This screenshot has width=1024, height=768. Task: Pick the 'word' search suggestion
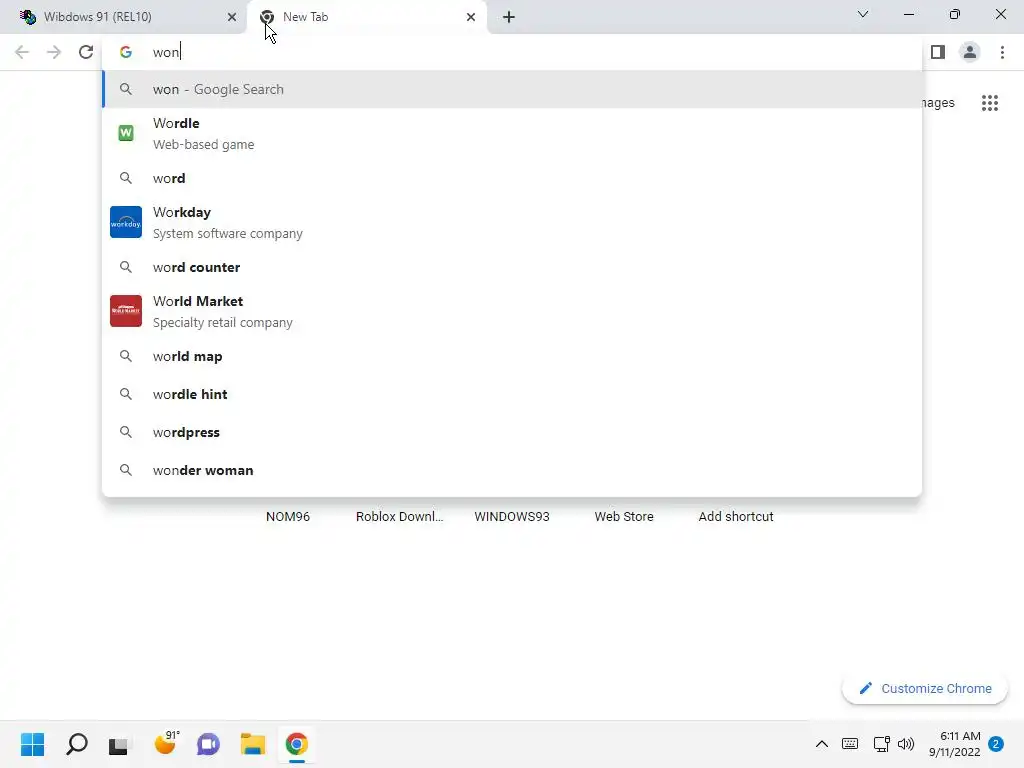coord(512,178)
